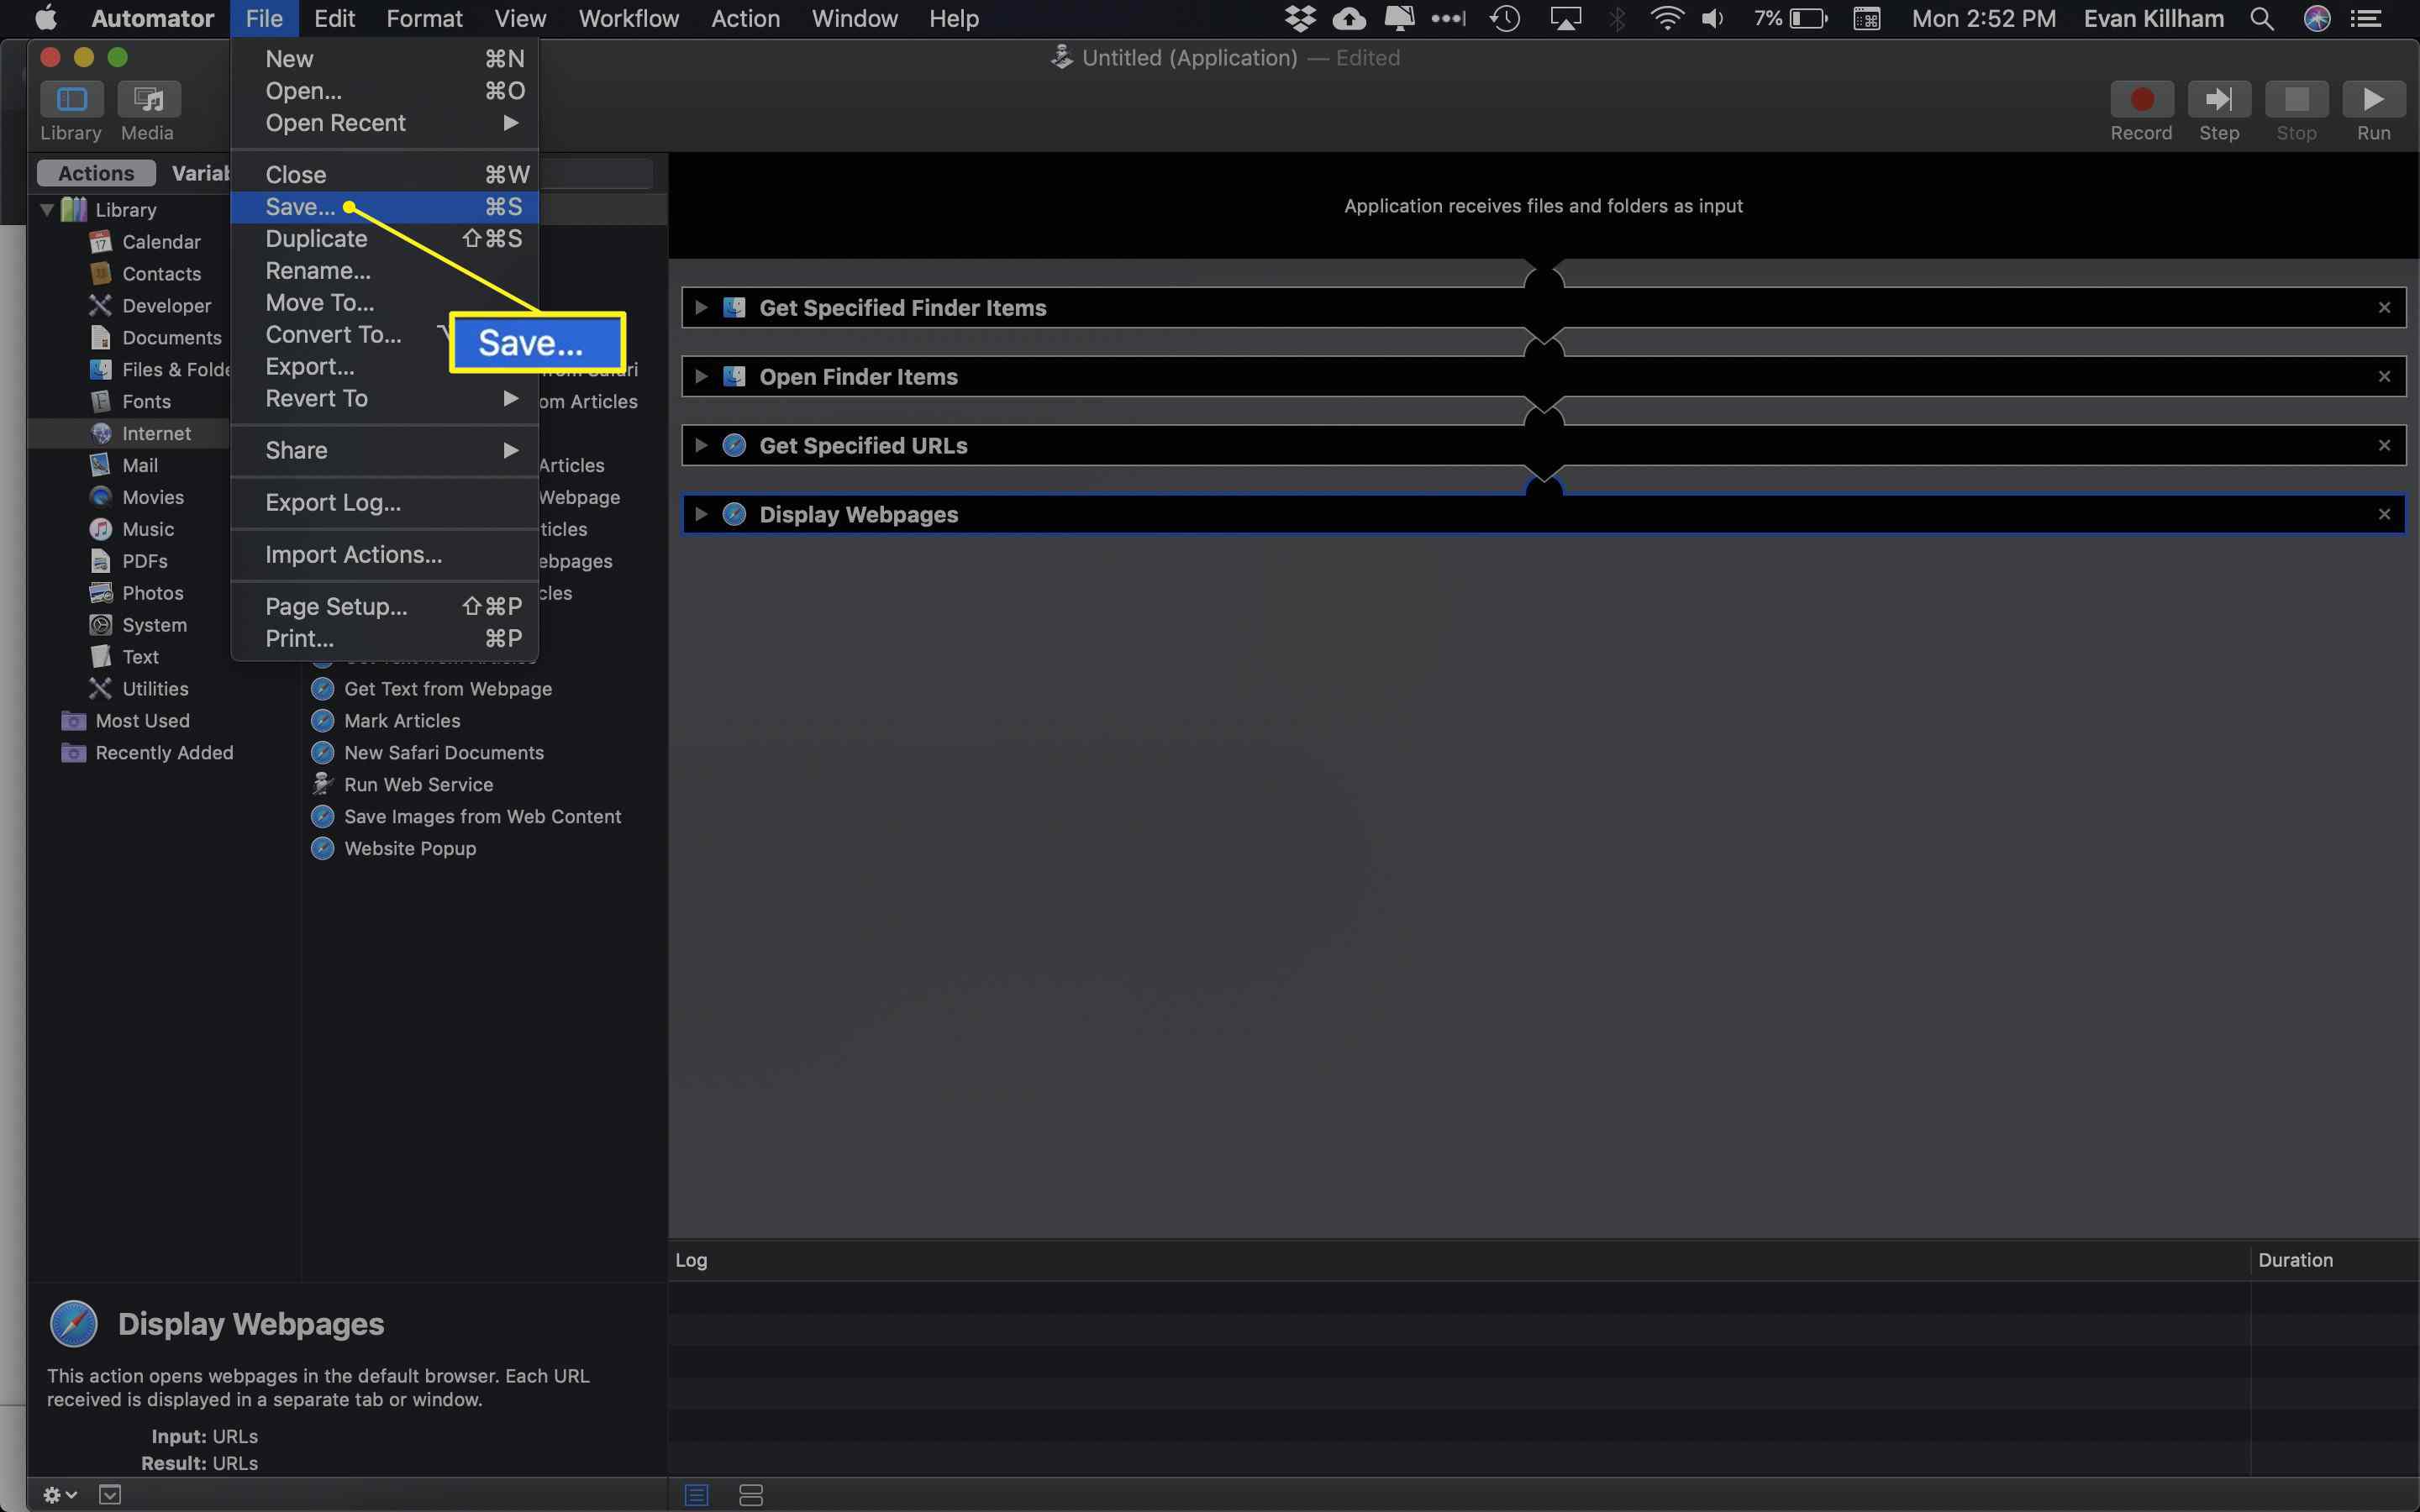Open Spotlight search in menu bar
Viewport: 2420px width, 1512px height.
click(x=2262, y=19)
